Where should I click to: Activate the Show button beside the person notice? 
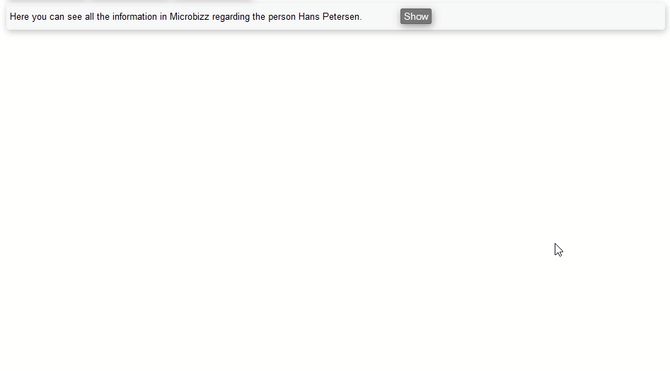416,17
